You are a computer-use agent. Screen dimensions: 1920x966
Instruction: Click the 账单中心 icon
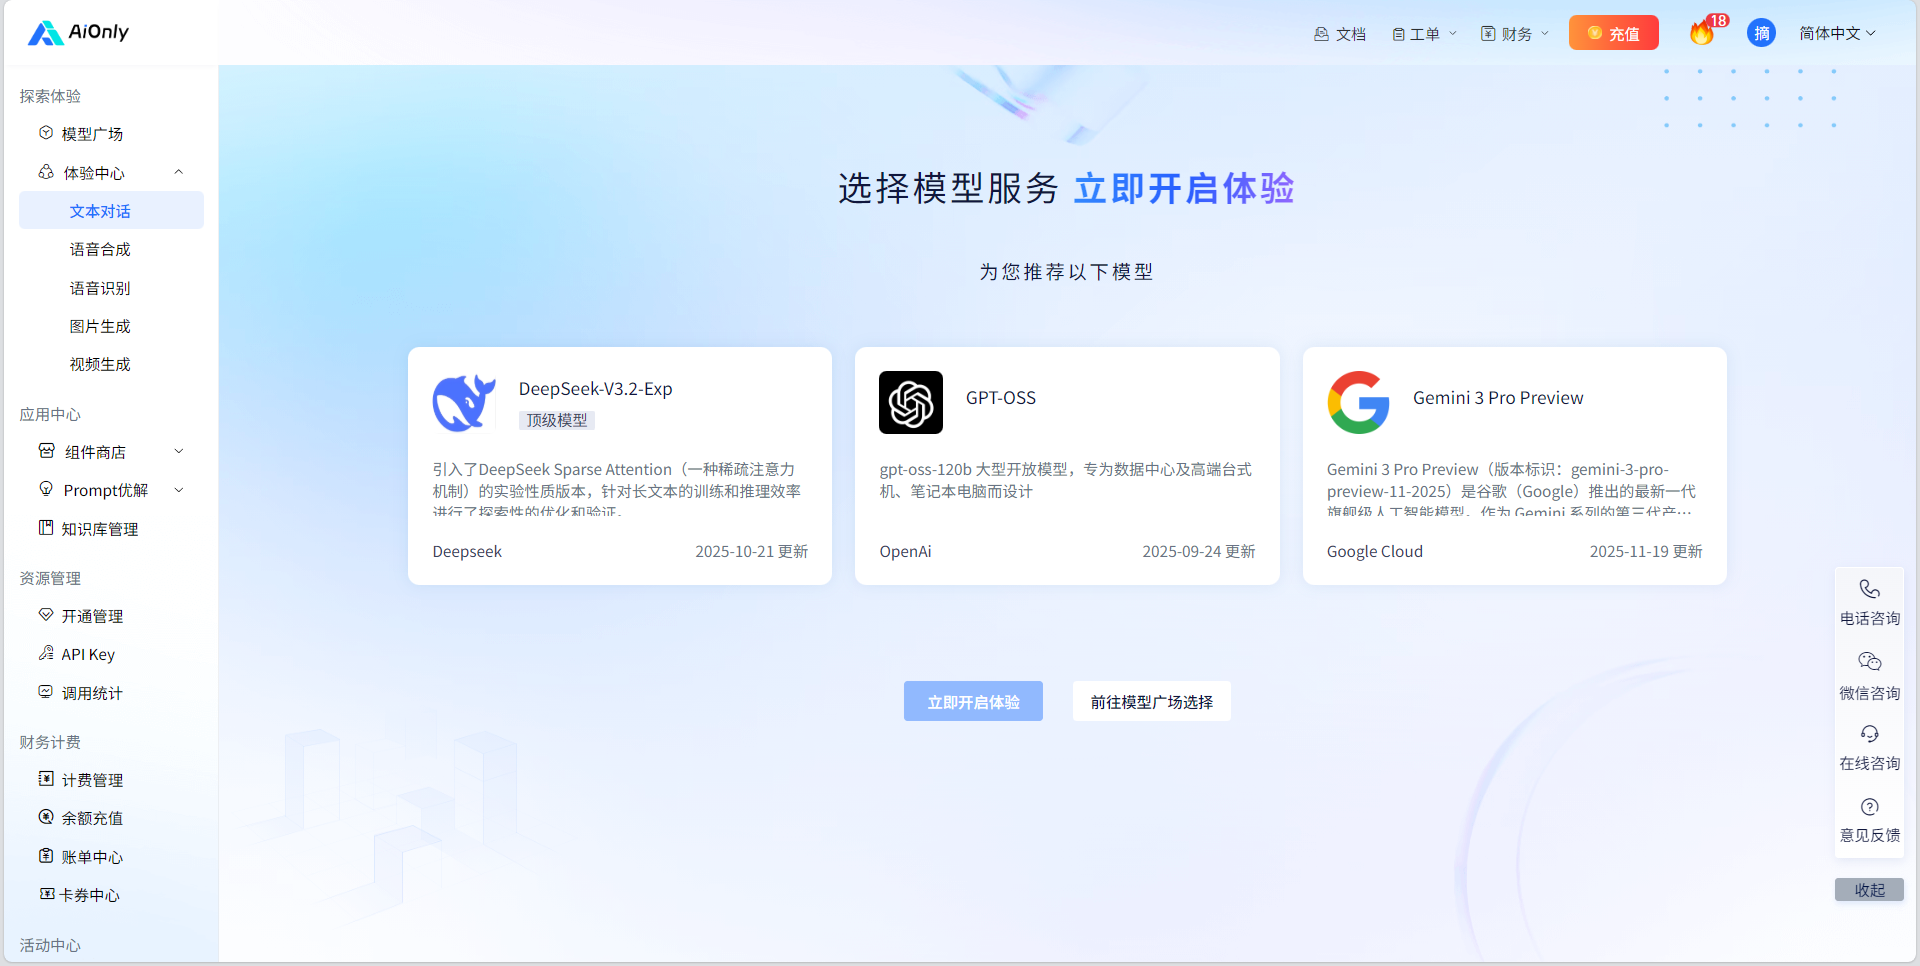point(46,856)
